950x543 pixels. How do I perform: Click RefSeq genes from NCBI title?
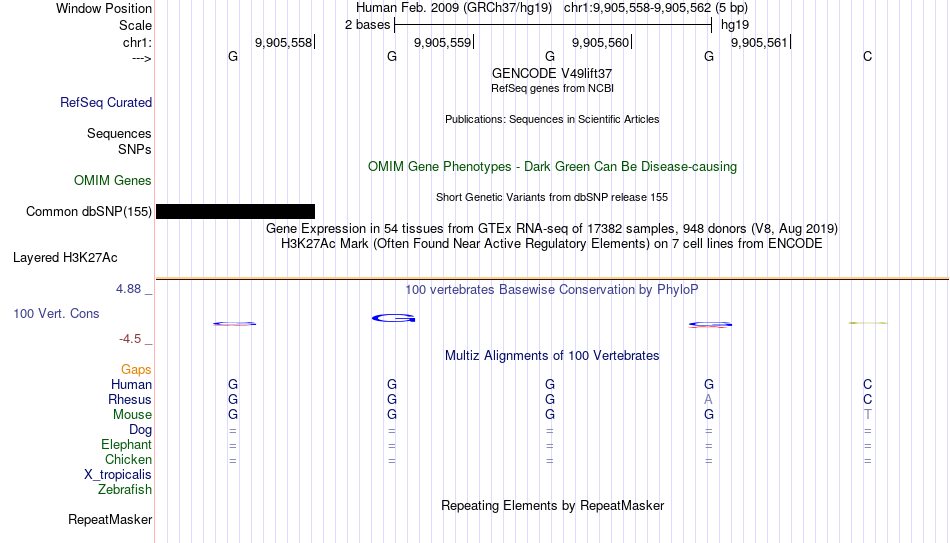coord(552,88)
